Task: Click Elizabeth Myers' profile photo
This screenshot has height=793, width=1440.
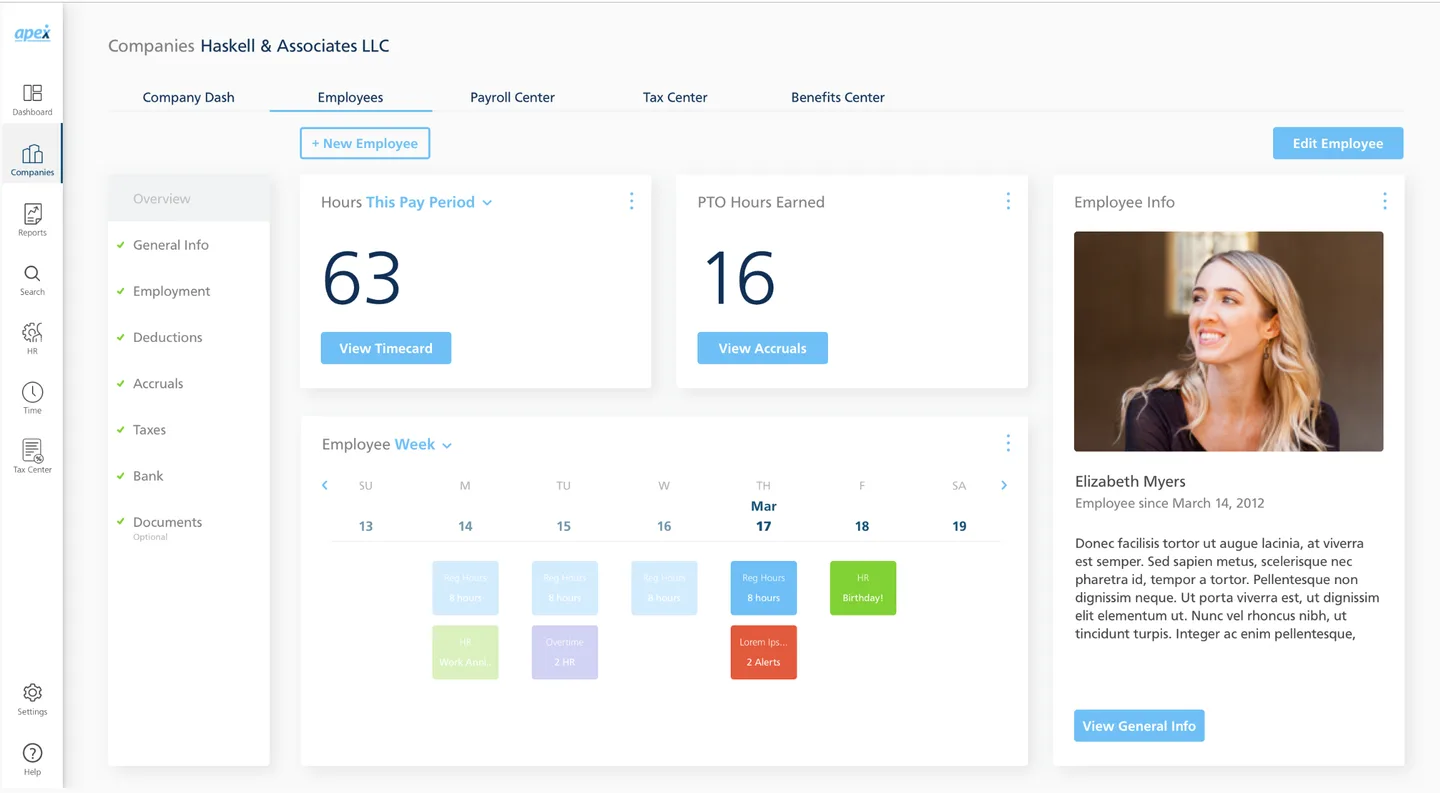Action: click(x=1228, y=341)
